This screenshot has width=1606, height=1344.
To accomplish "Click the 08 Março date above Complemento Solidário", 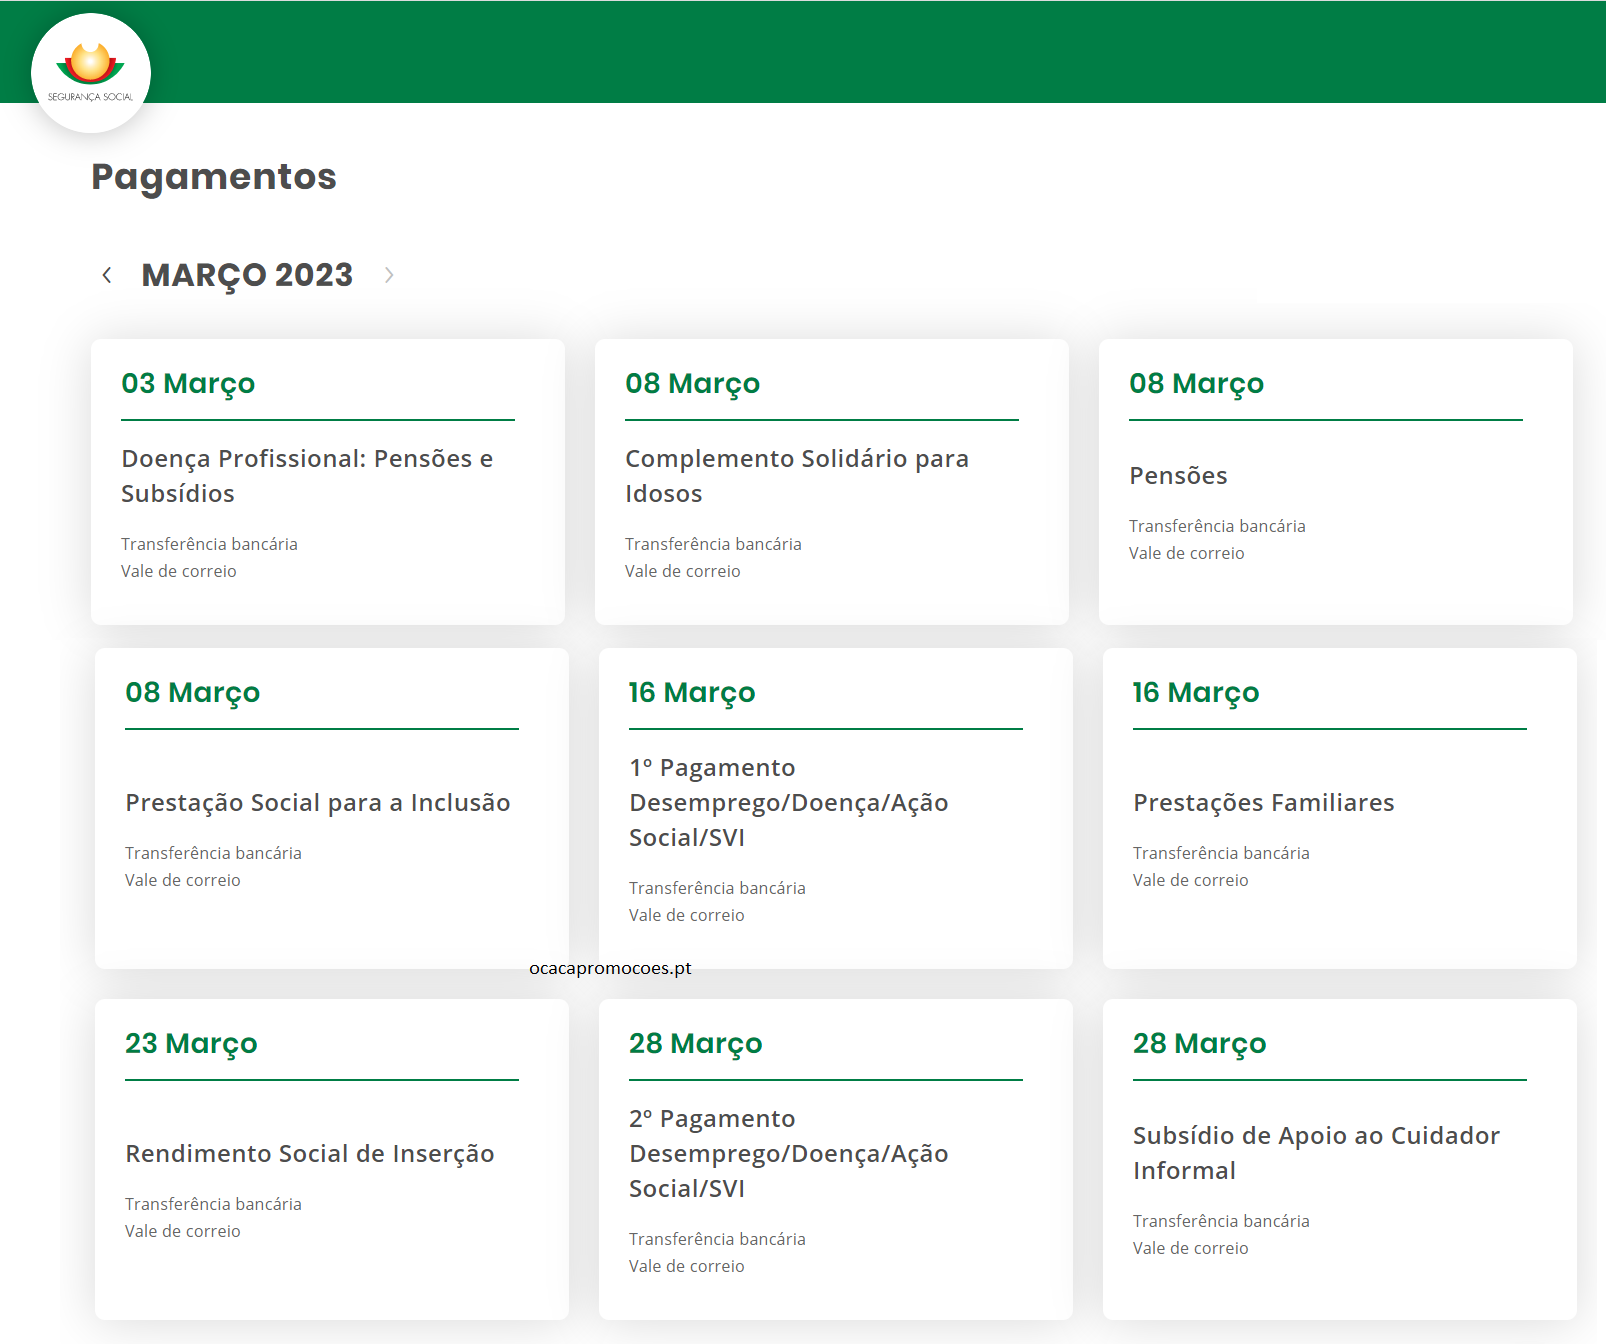I will pos(692,384).
